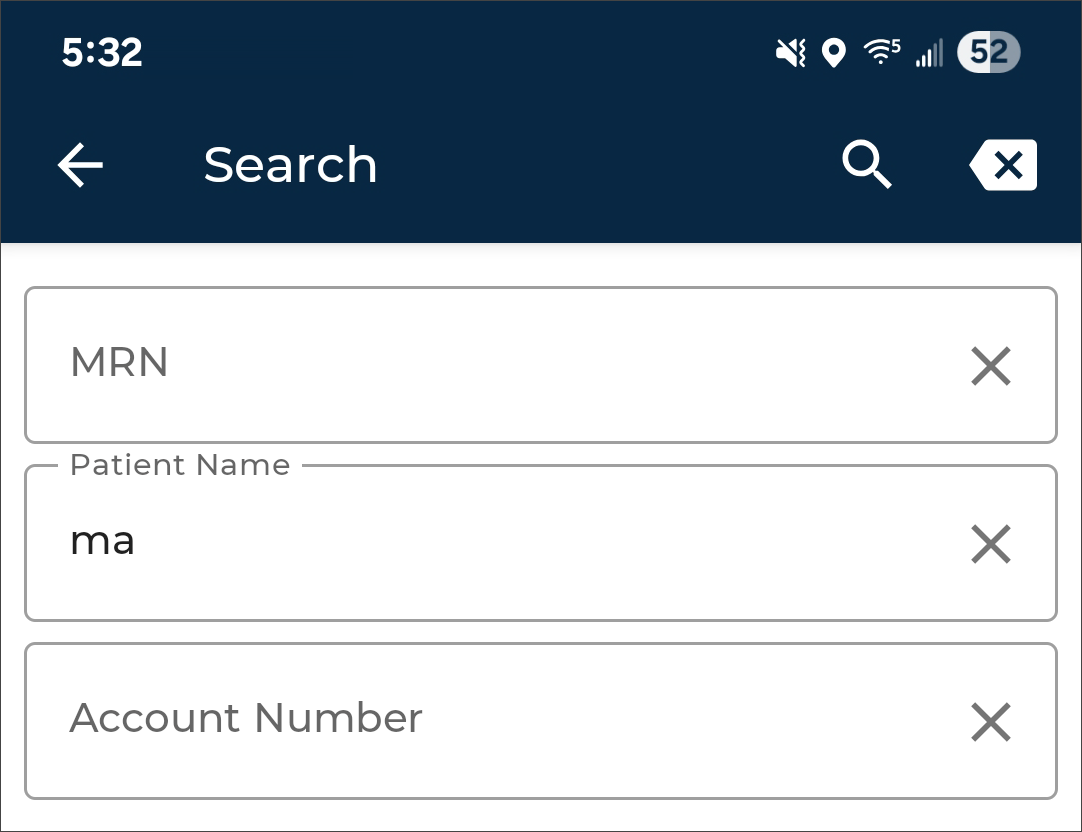Tap the vibrate/mute status bar icon
The width and height of the screenshot is (1082, 832).
click(790, 52)
